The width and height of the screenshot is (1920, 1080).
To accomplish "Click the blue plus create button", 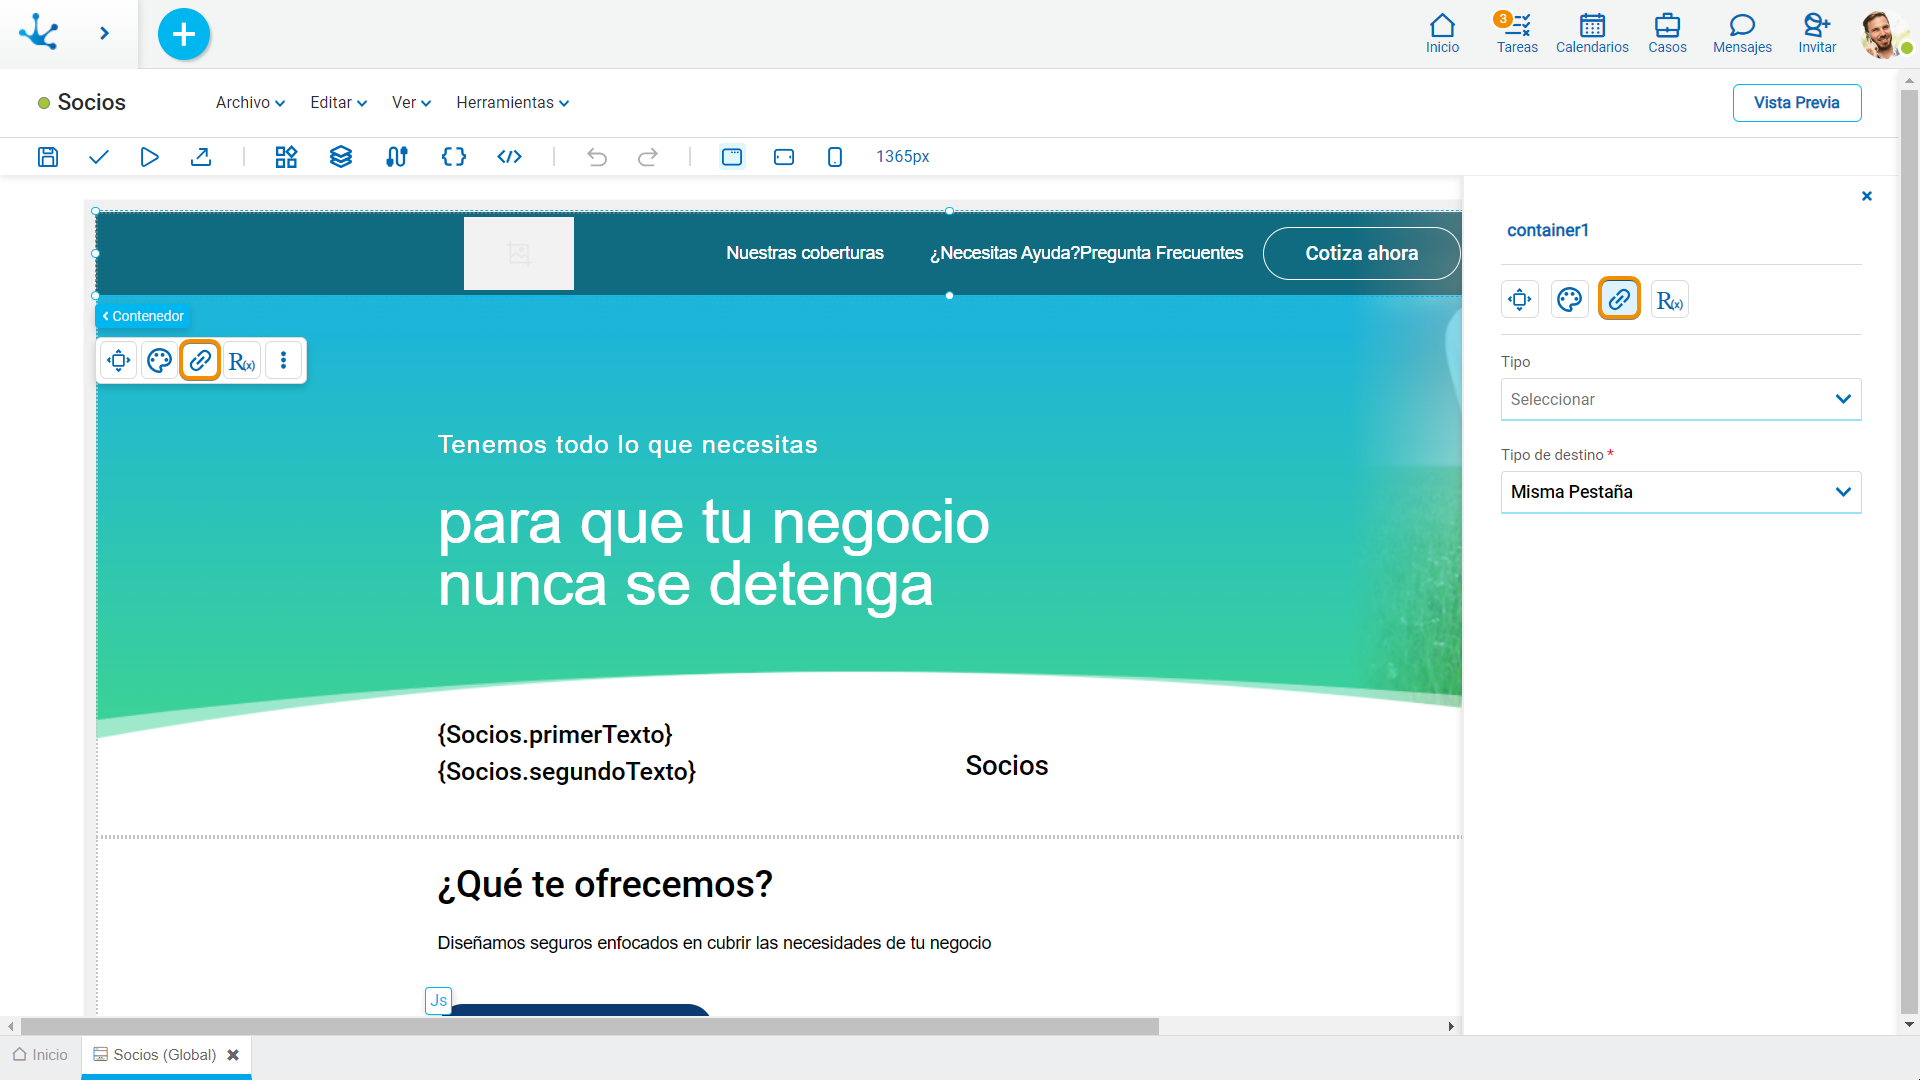I will pyautogui.click(x=184, y=34).
